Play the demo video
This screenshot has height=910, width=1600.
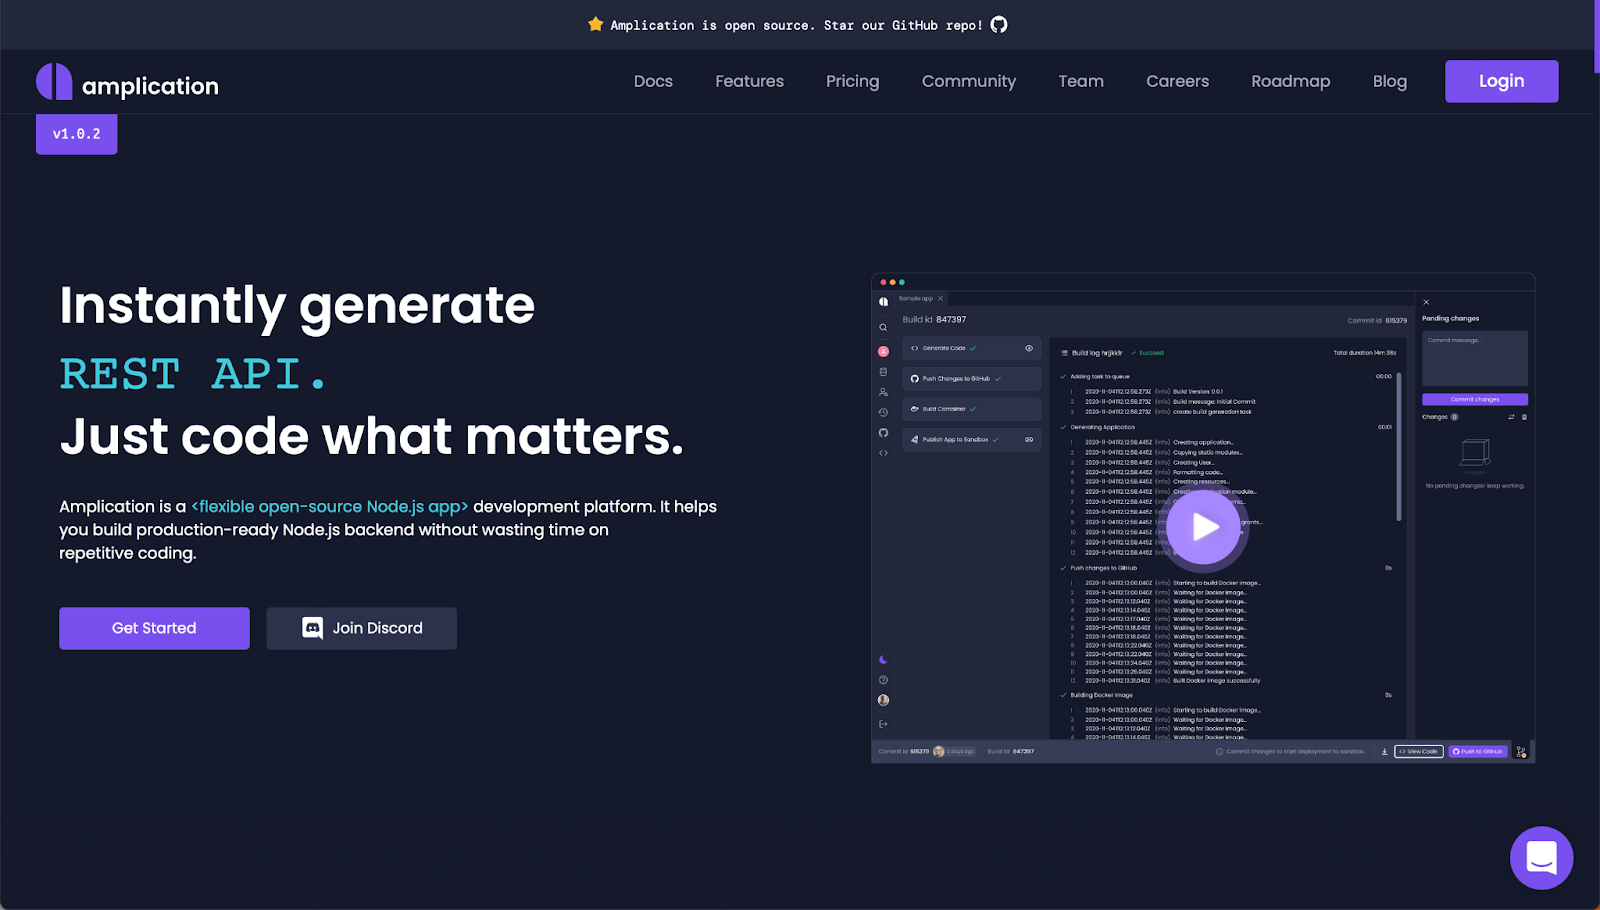[1205, 527]
